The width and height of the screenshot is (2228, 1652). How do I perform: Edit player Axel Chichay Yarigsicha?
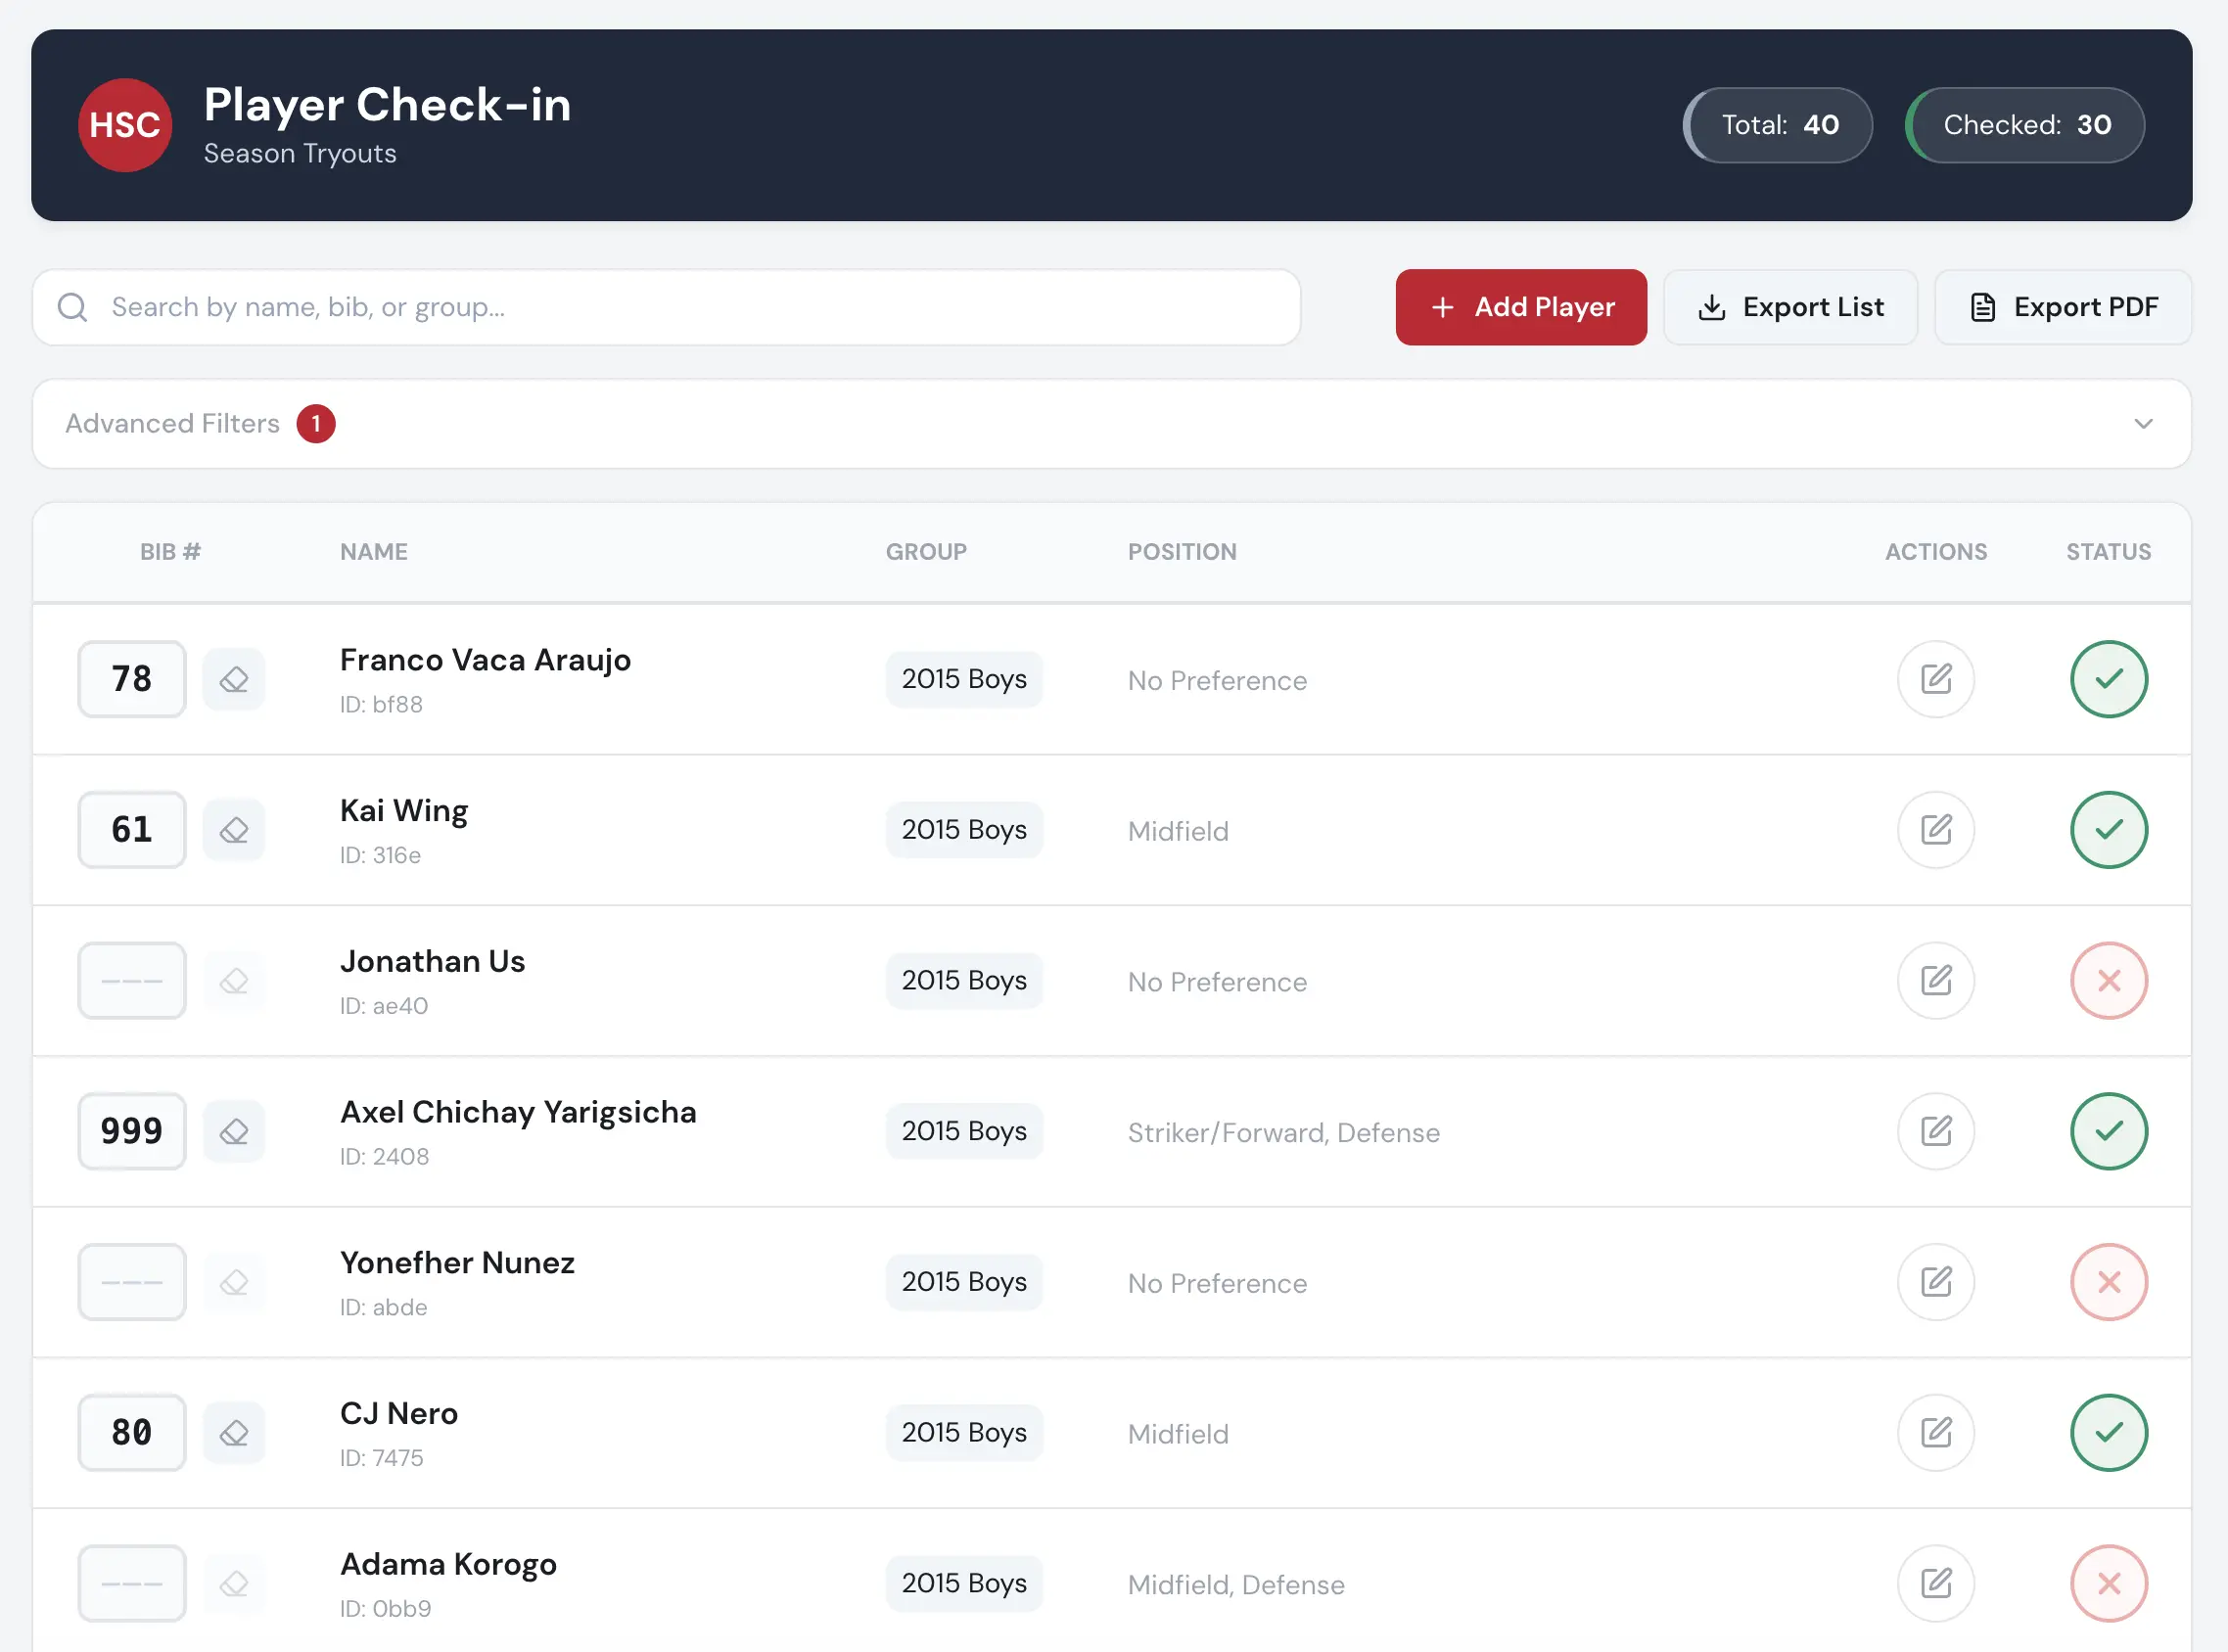click(x=1936, y=1132)
